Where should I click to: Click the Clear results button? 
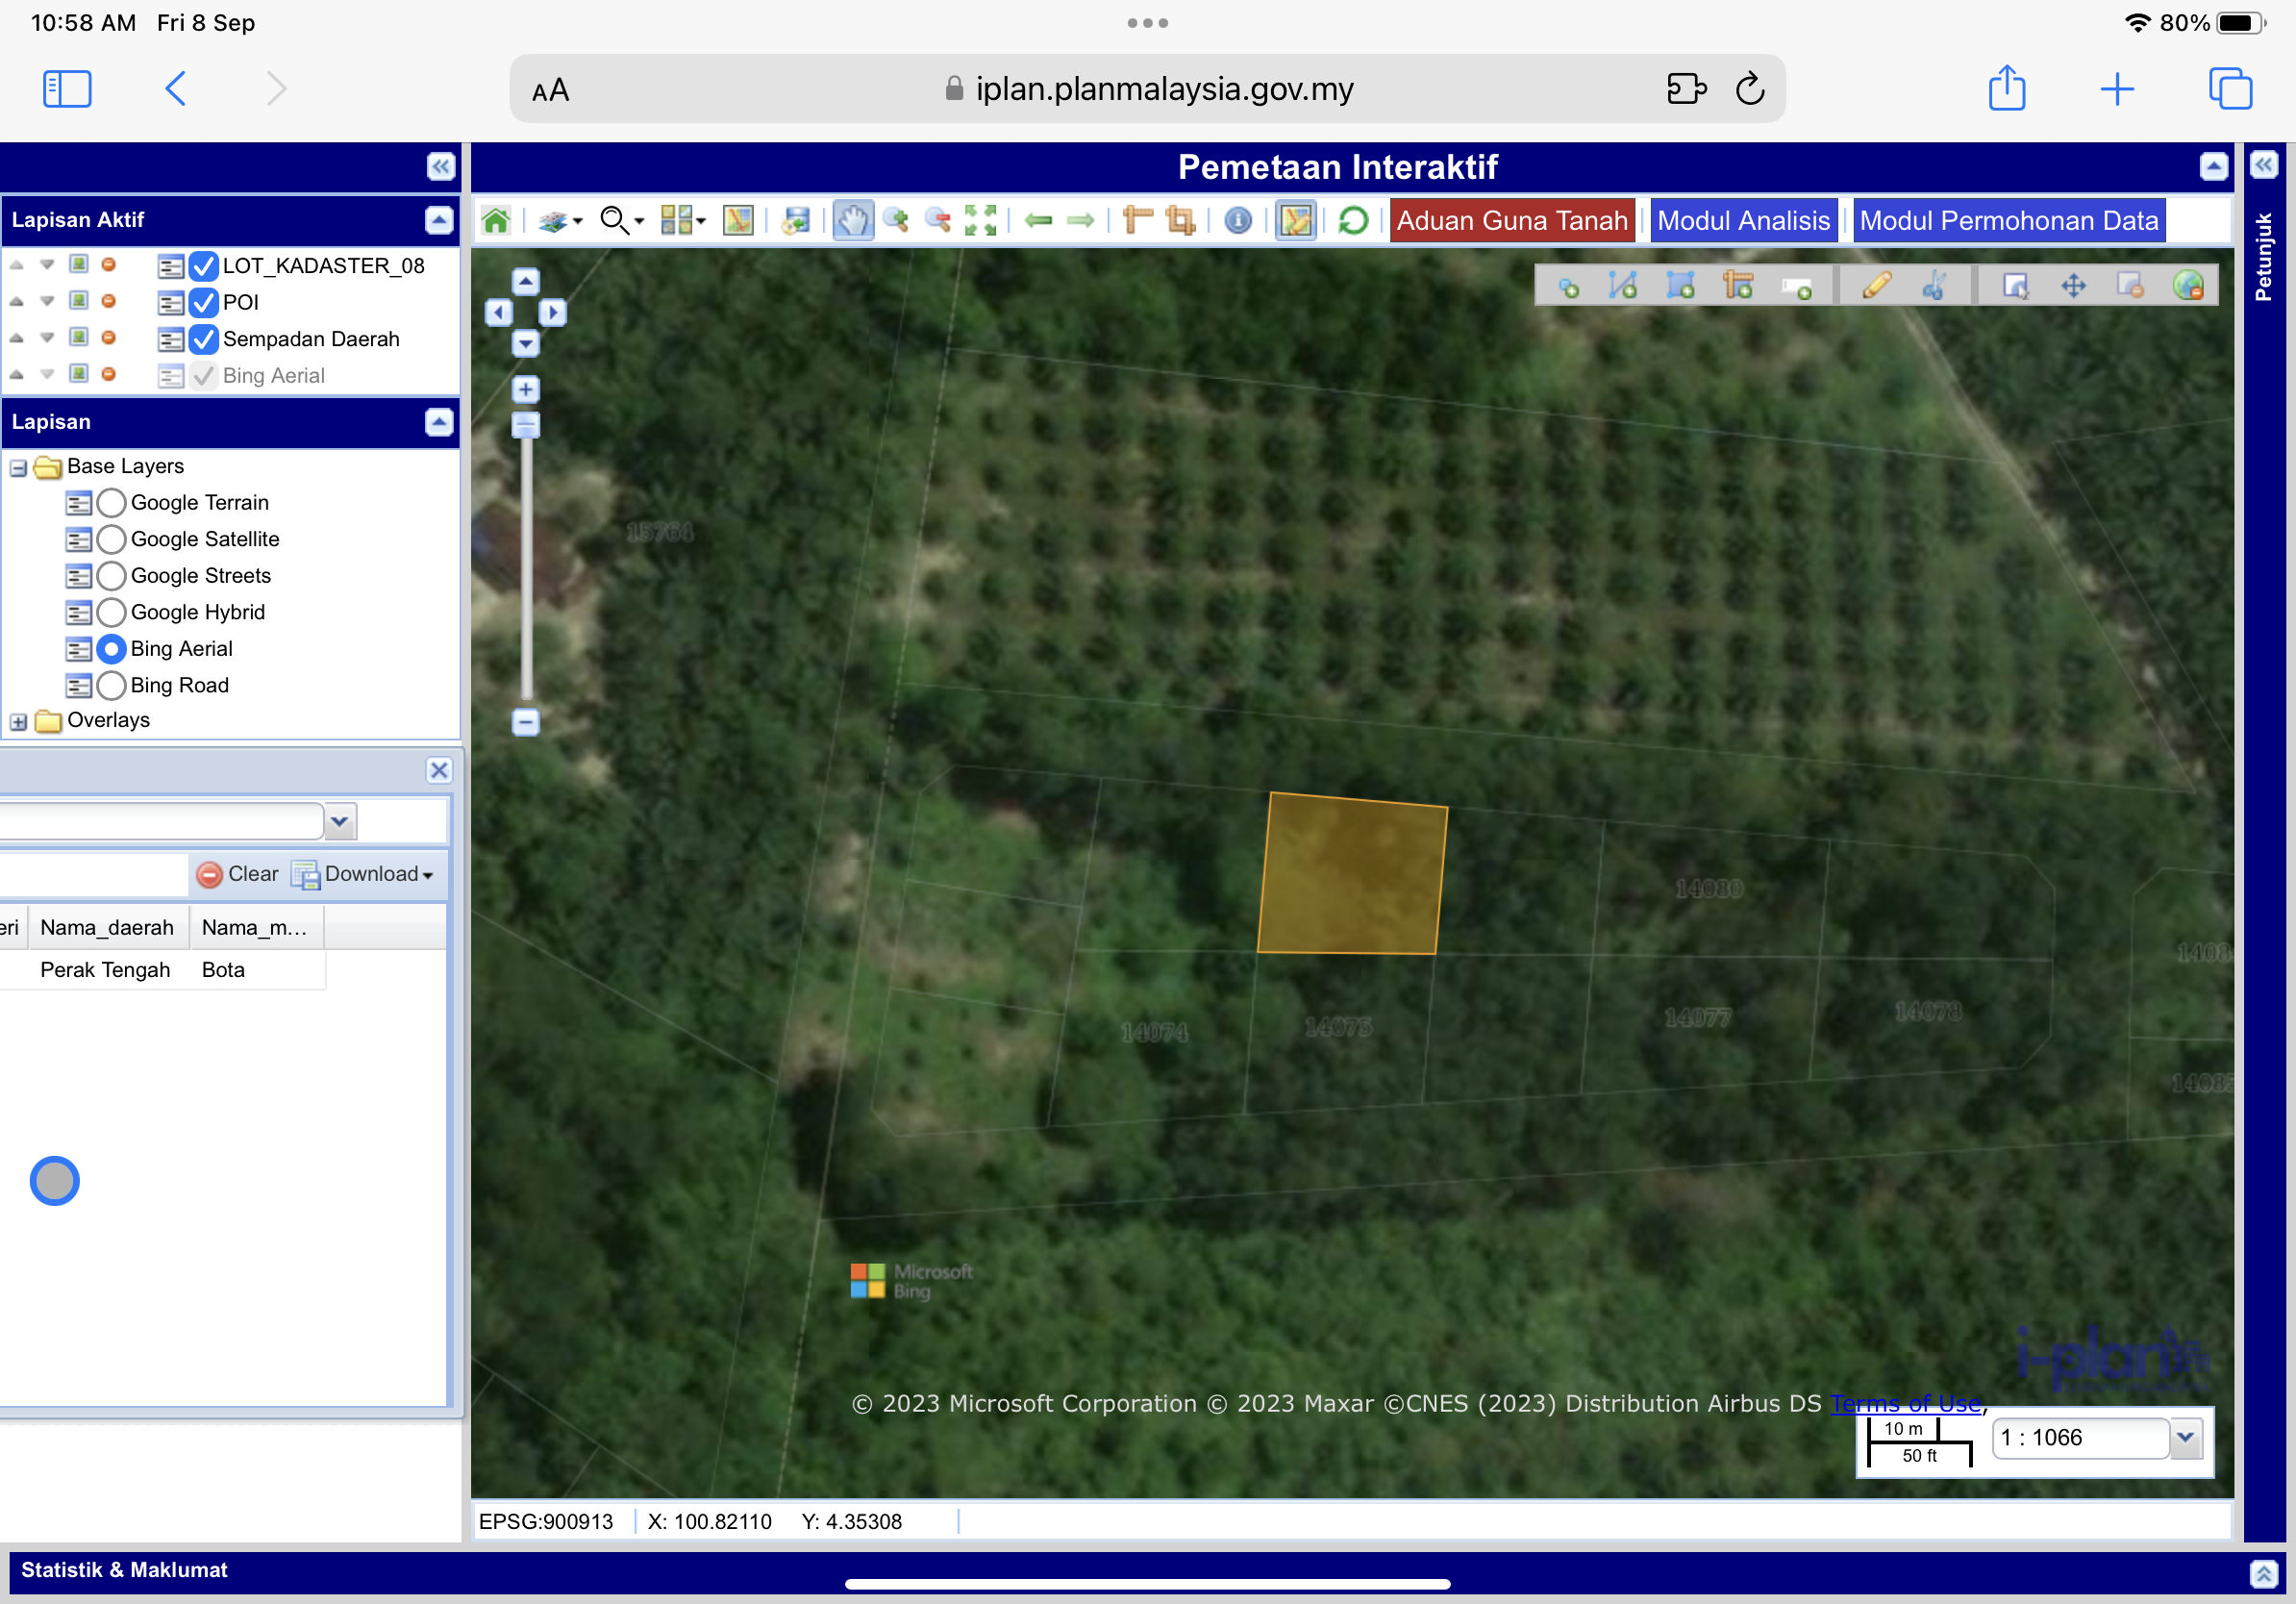coord(238,874)
